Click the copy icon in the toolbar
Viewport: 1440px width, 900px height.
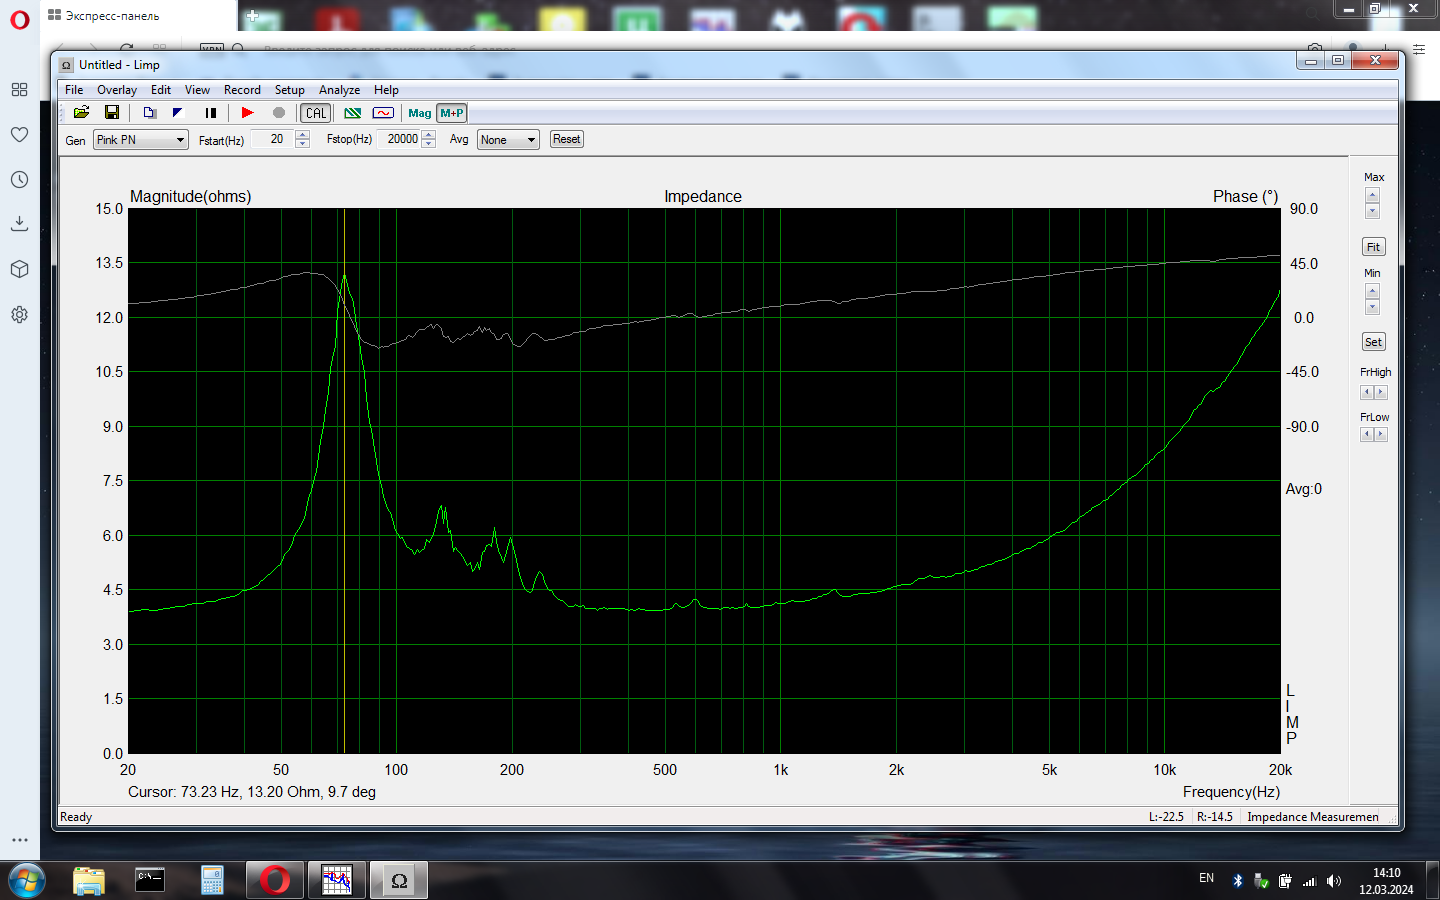coord(149,113)
